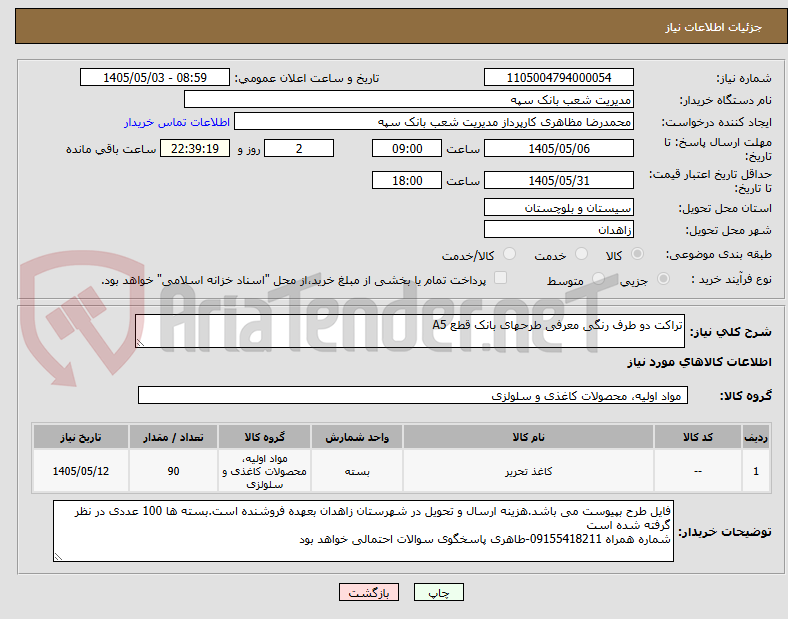
Task: Select the متوسط purchase type radio
Action: coord(598,278)
